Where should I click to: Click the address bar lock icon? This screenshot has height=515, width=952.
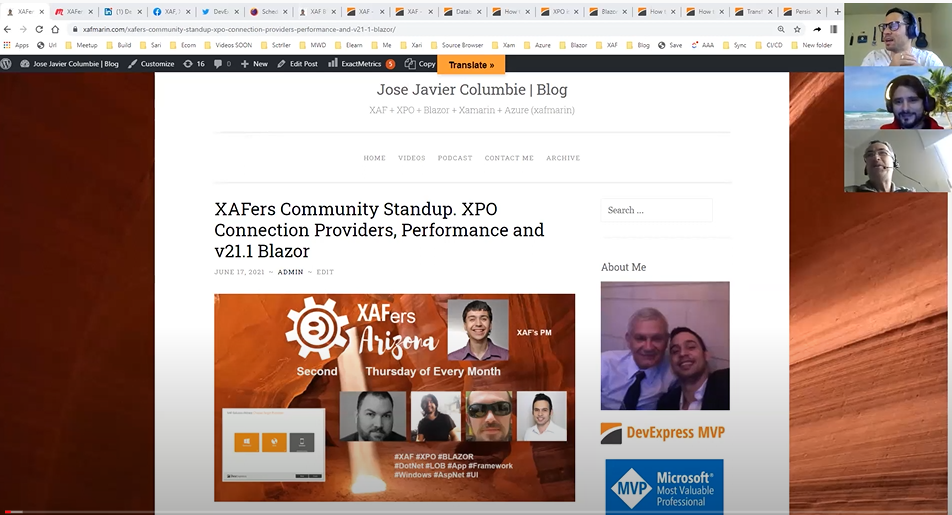point(75,29)
